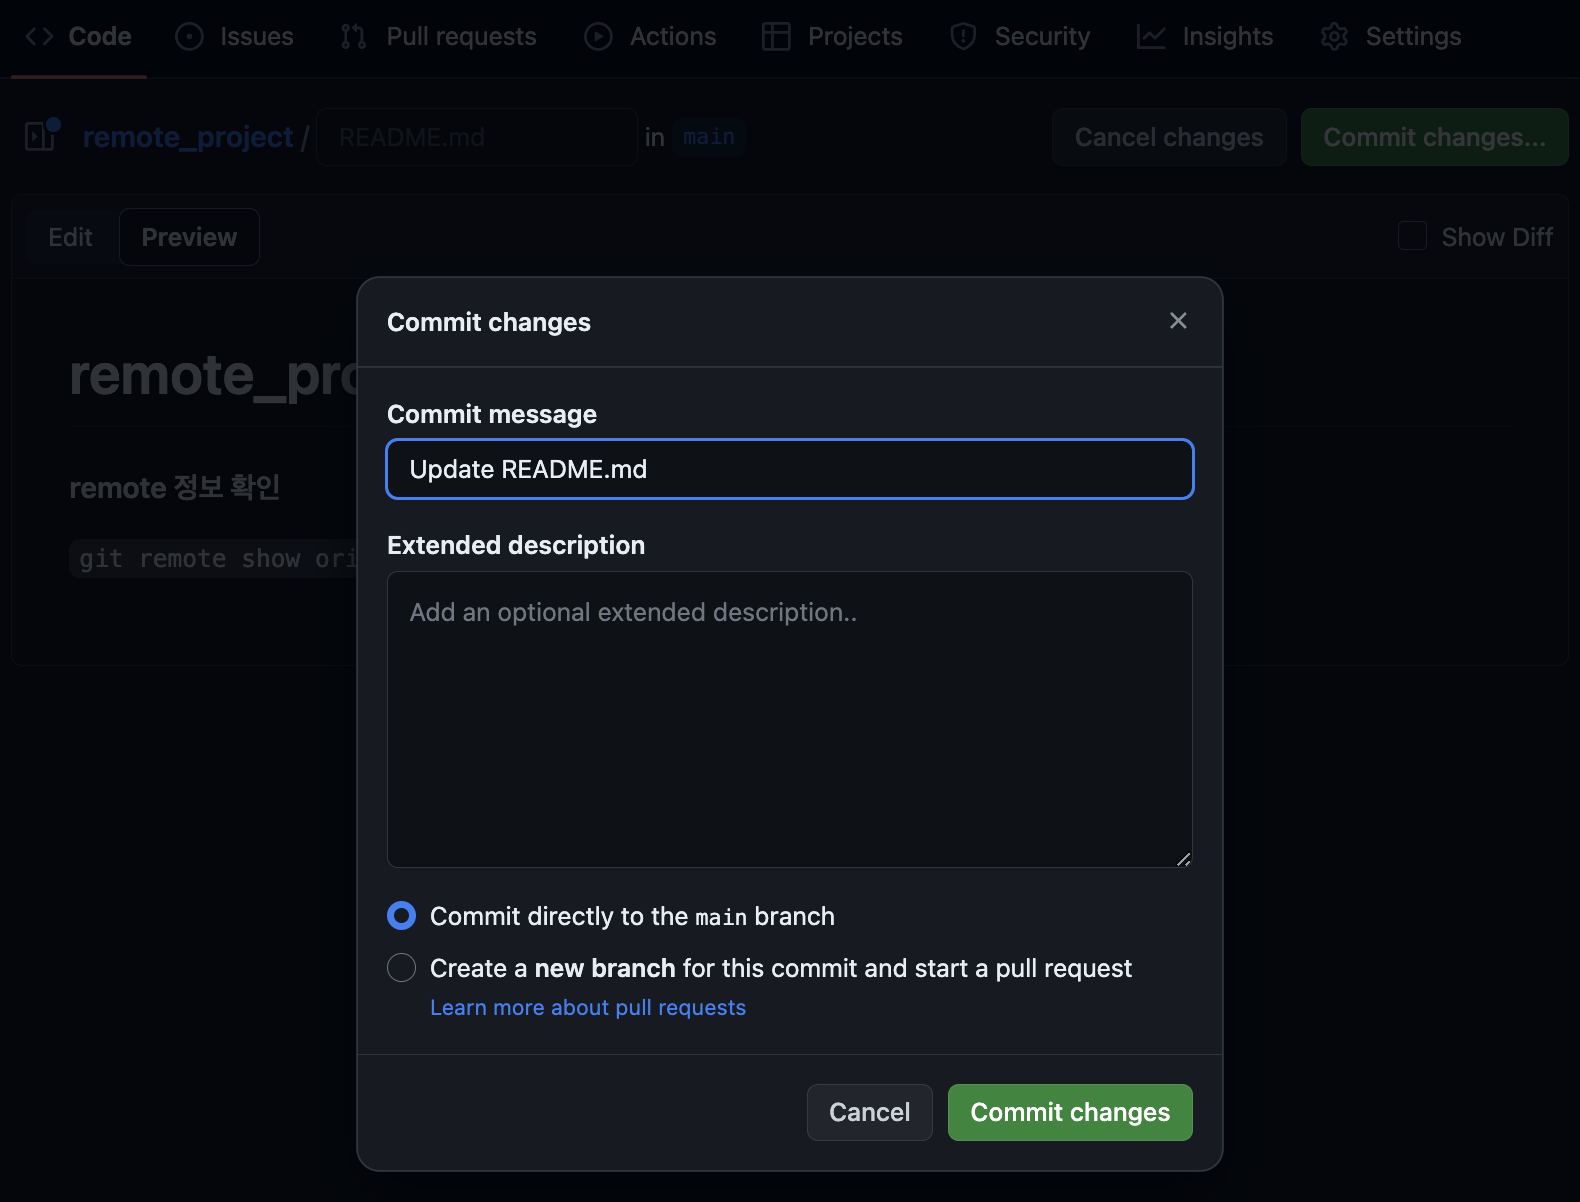Screen dimensions: 1580x1202
Task: Click the 'Commit message' label
Action: tap(492, 414)
